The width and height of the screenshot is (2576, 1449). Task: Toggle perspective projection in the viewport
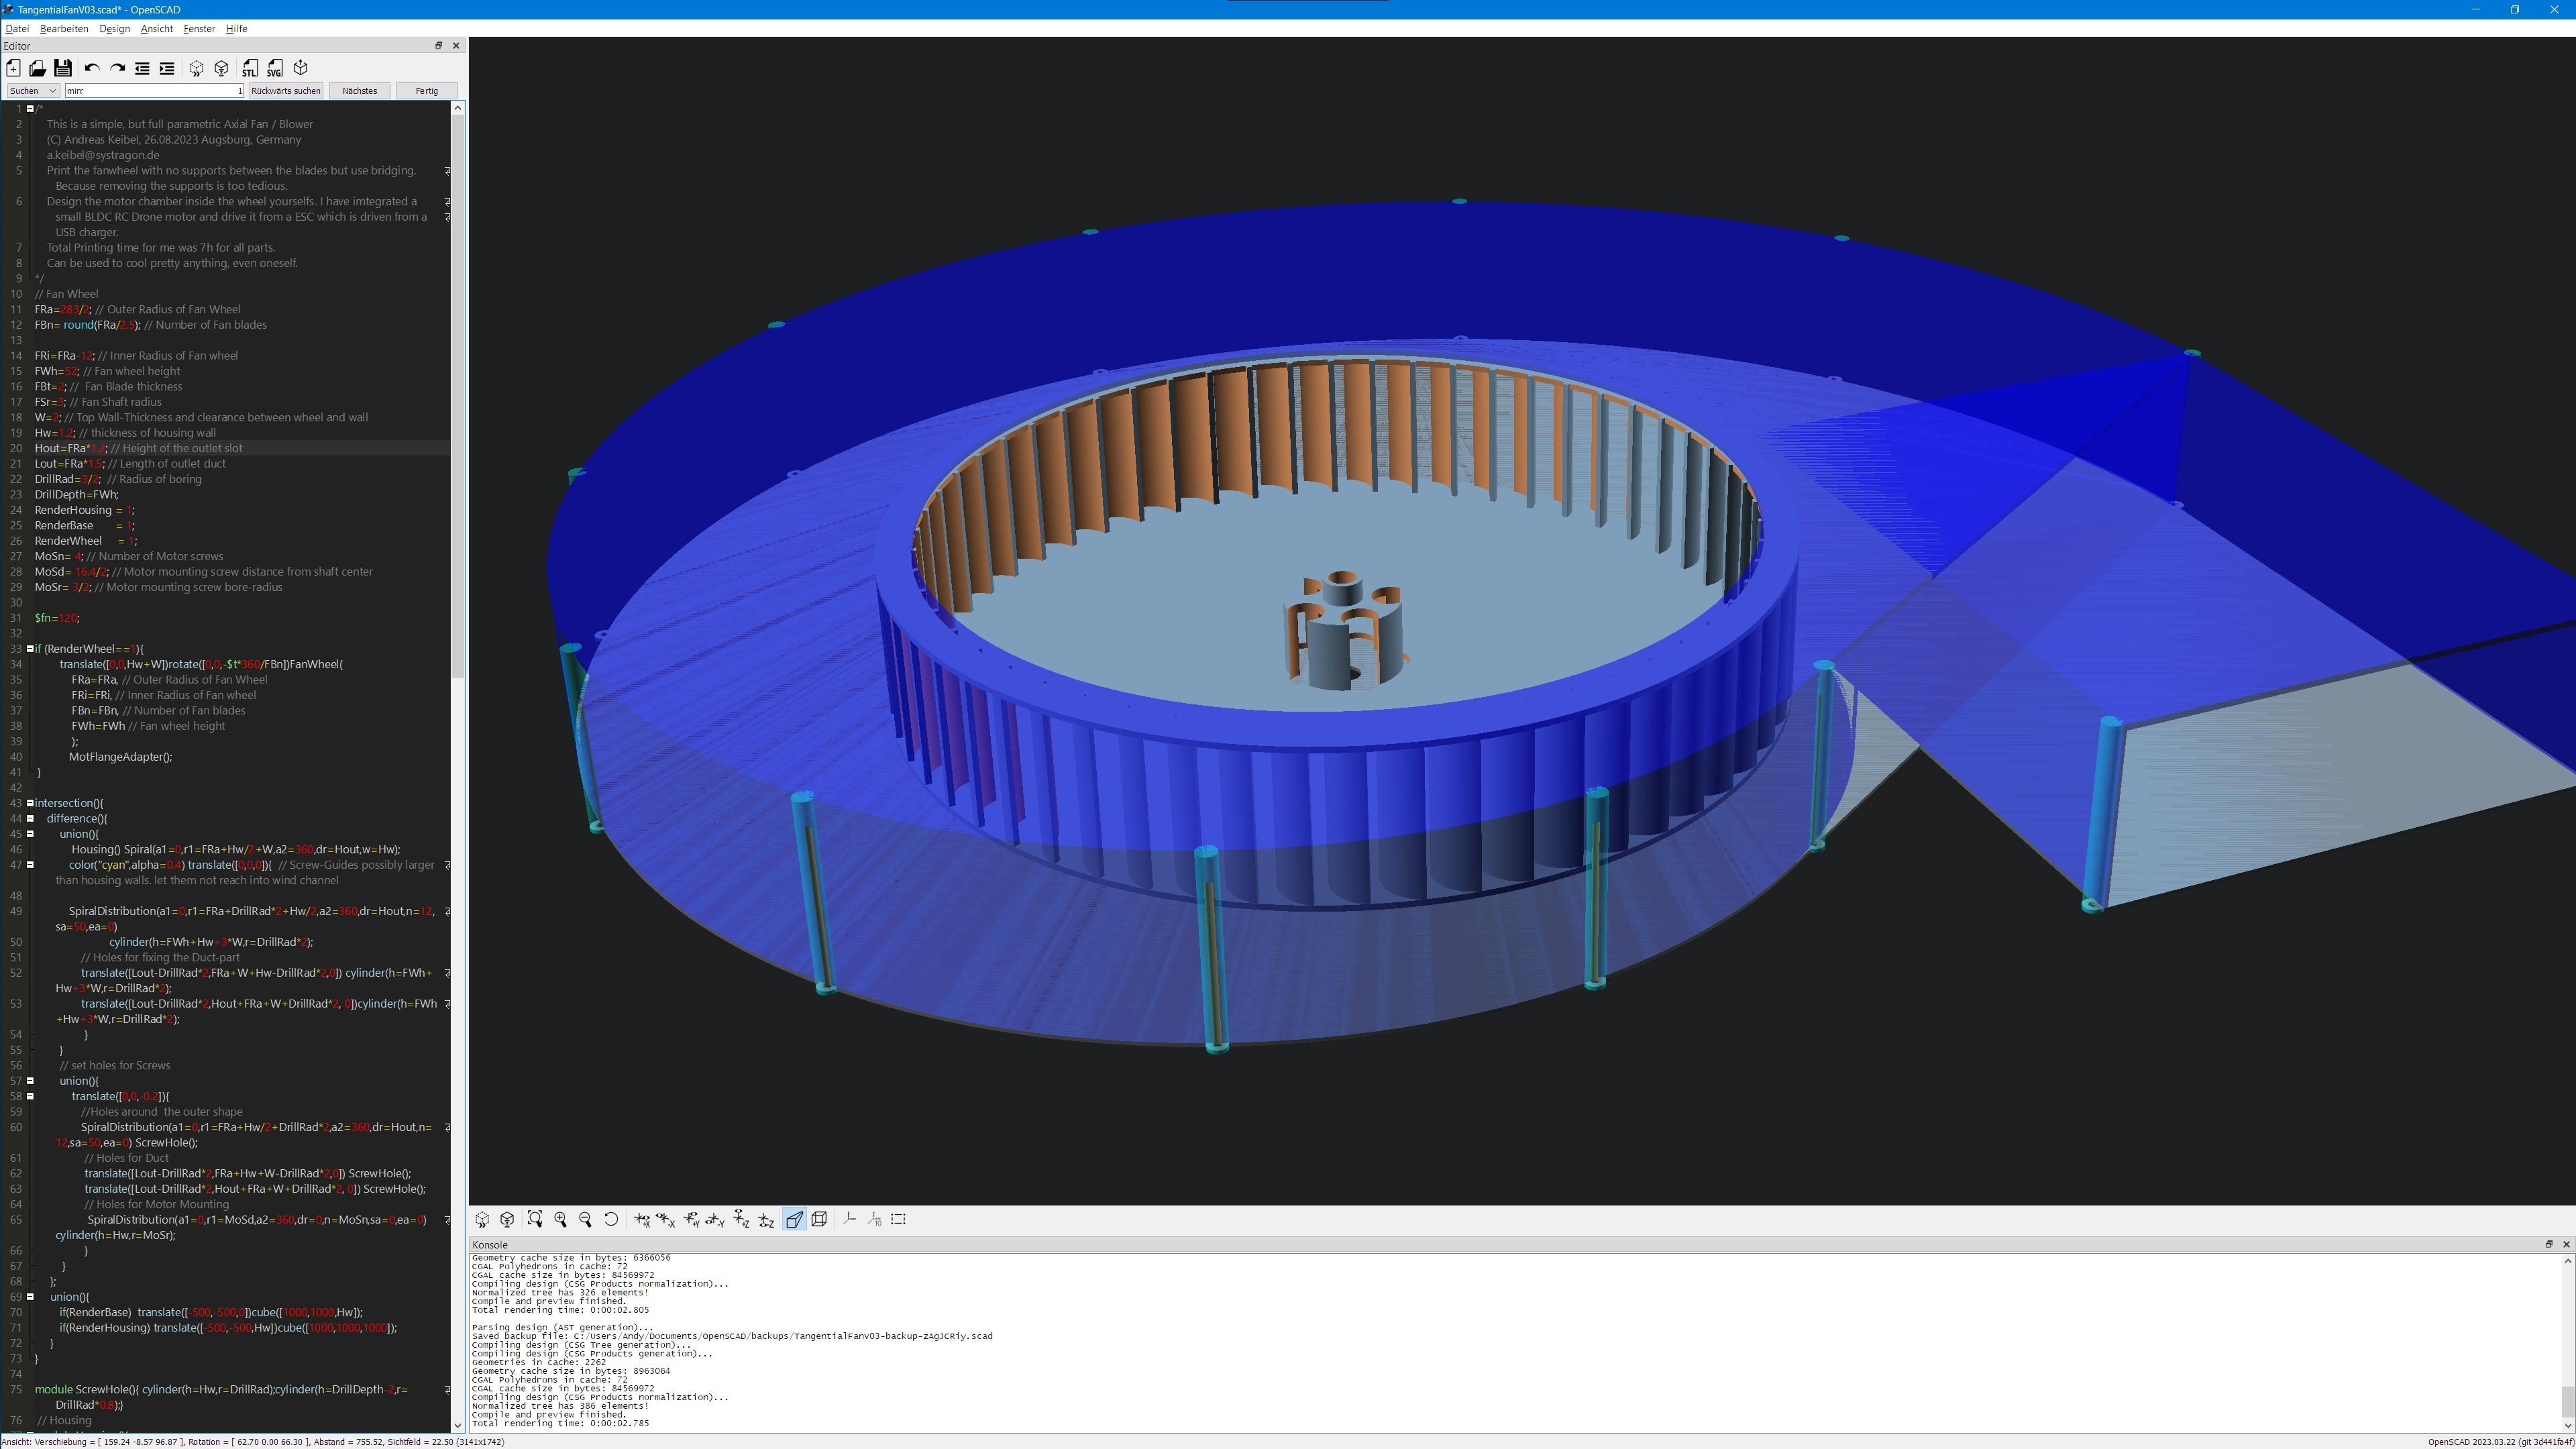tap(795, 1219)
